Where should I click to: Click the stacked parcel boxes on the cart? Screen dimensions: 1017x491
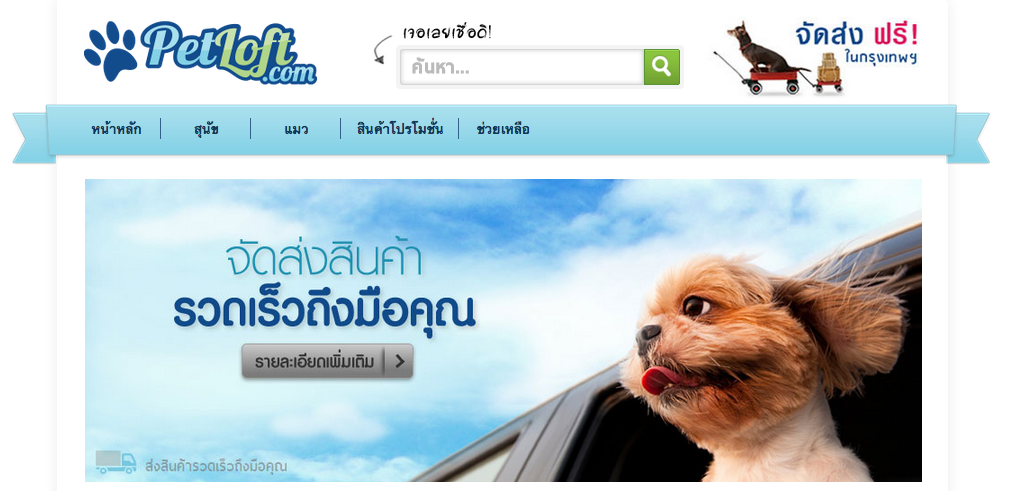pyautogui.click(x=826, y=67)
